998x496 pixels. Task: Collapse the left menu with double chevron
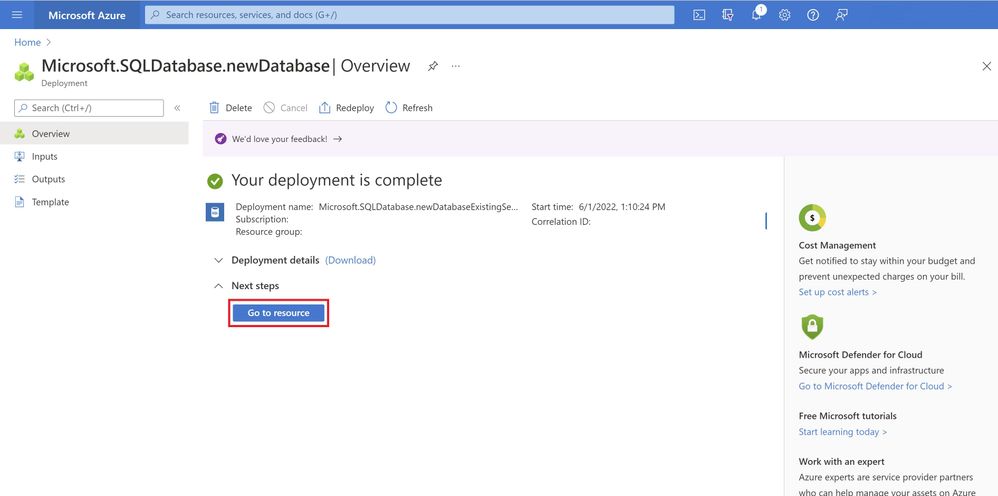(x=178, y=108)
